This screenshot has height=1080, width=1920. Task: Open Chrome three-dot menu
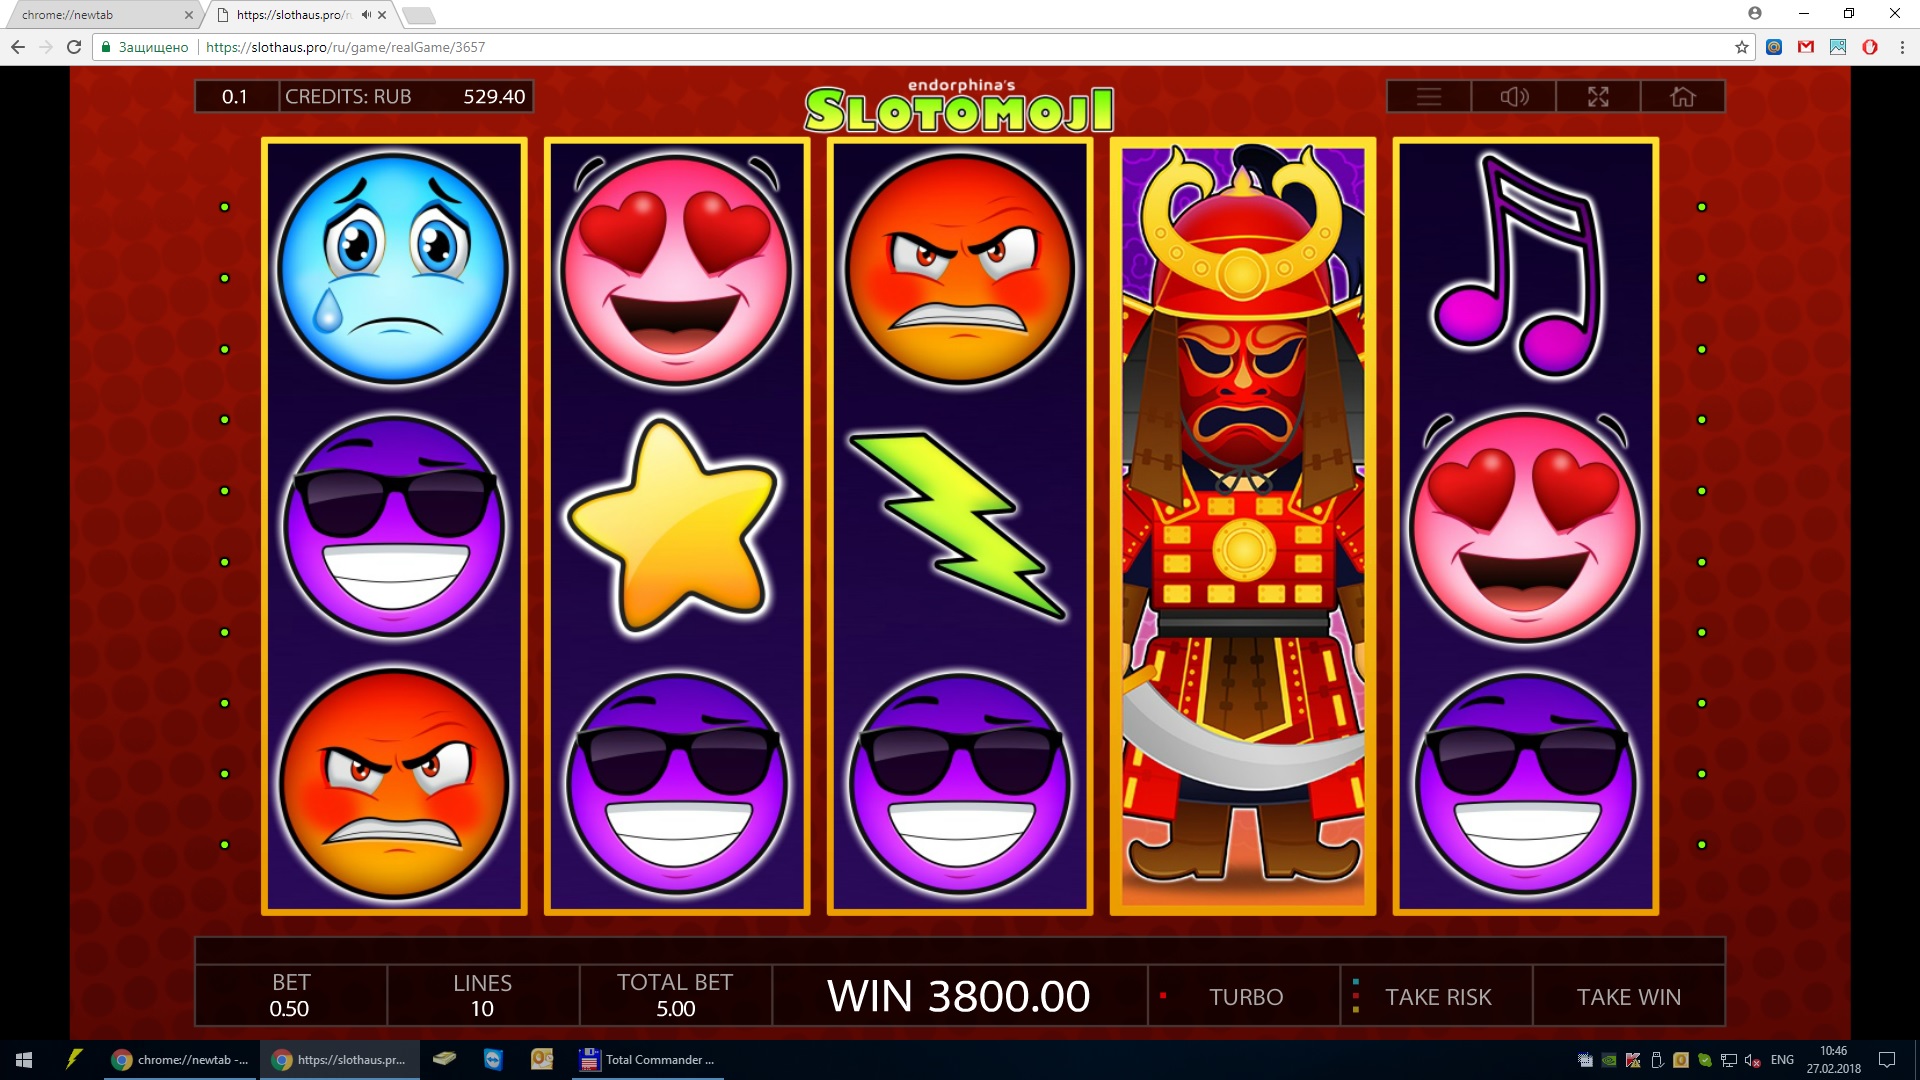1902,47
